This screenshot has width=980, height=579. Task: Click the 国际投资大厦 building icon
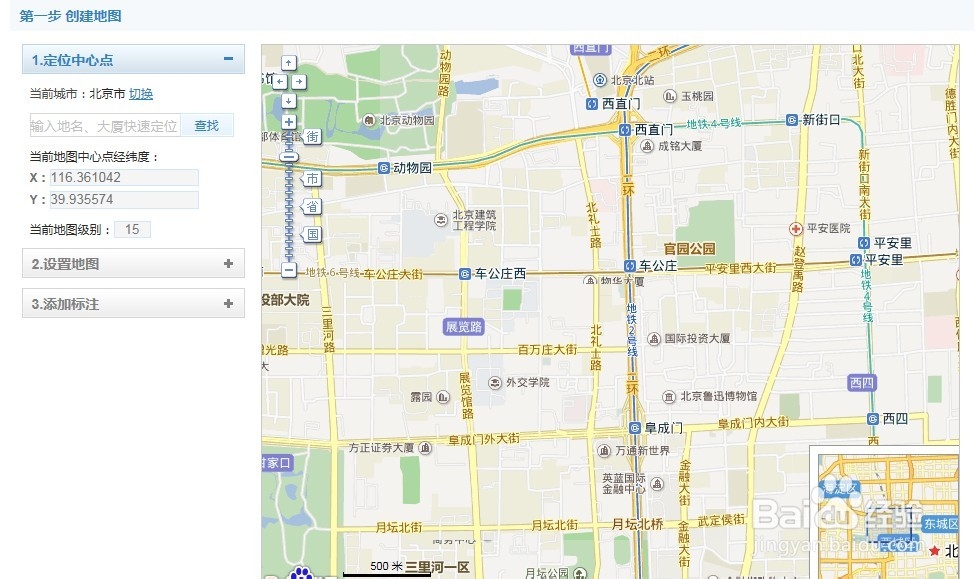[x=654, y=339]
